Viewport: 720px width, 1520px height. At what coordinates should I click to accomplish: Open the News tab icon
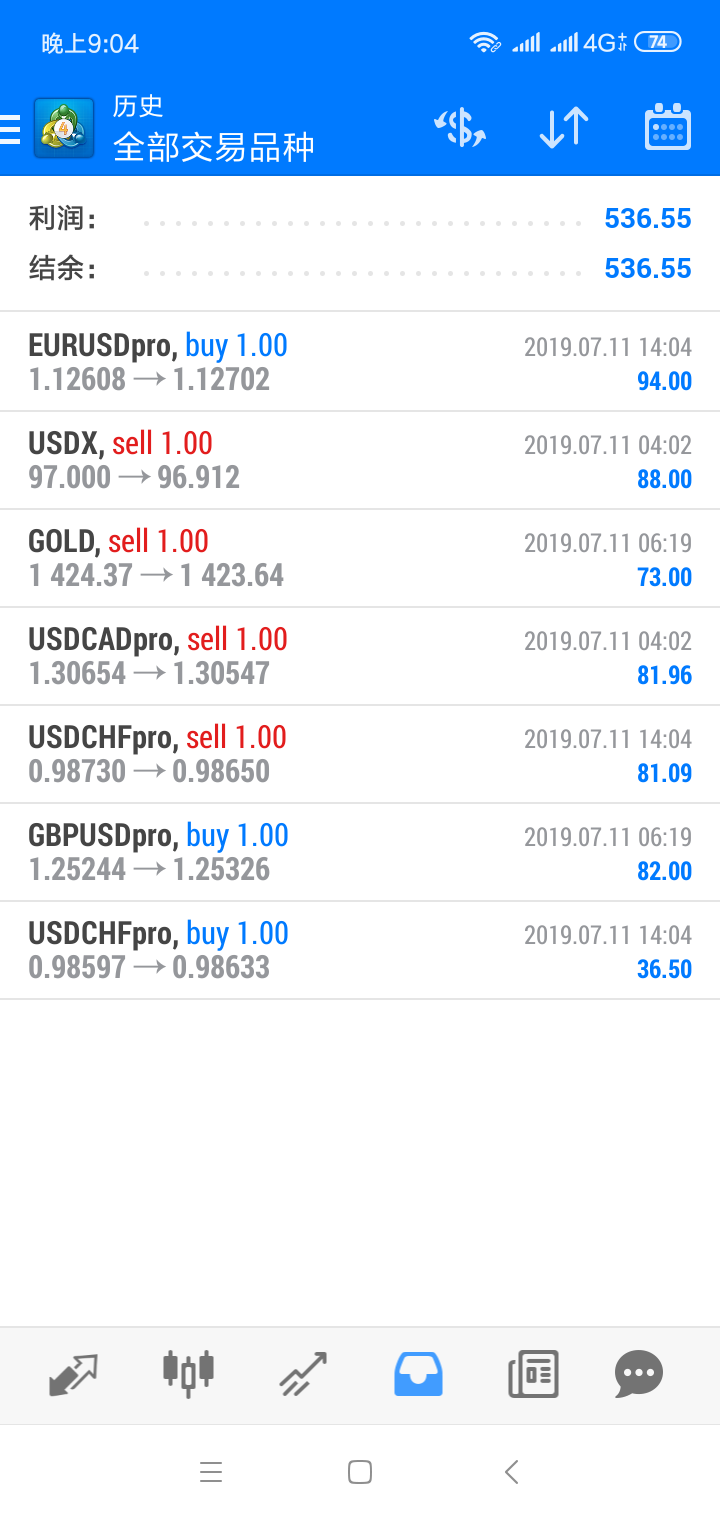coord(533,1374)
